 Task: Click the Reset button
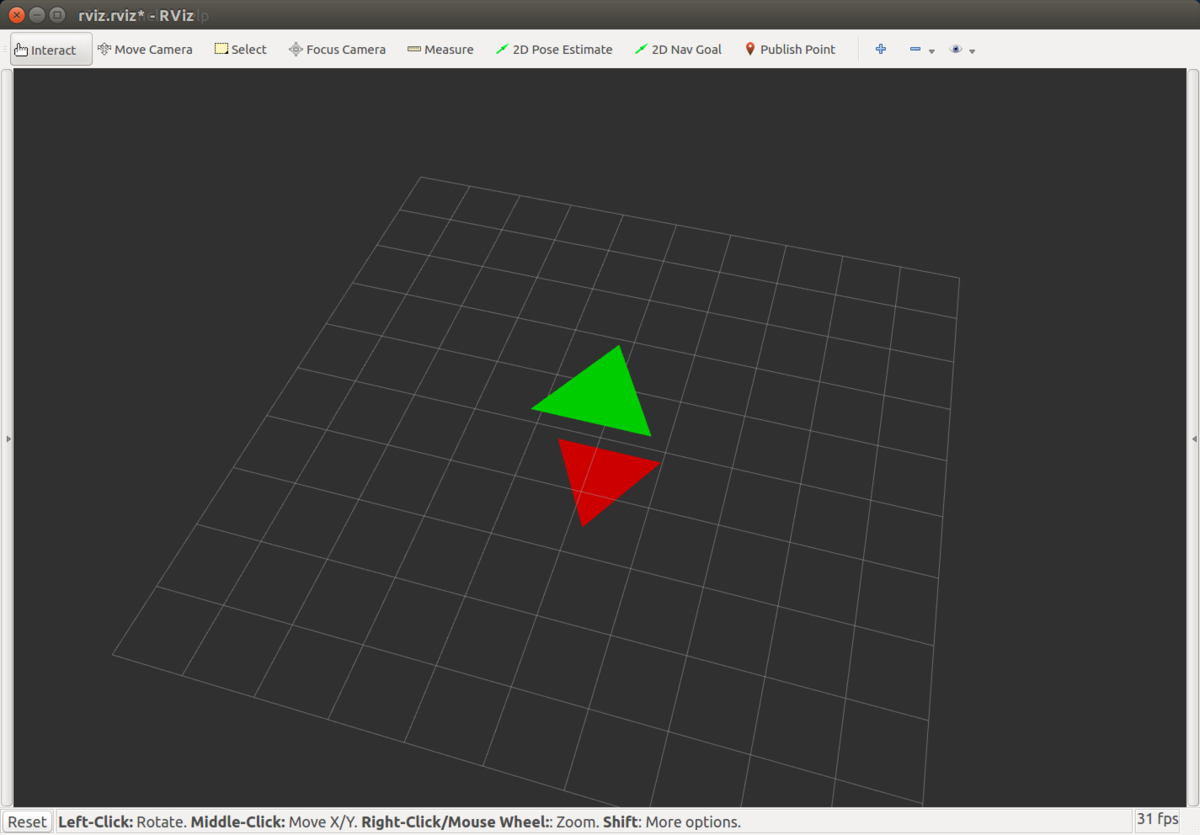tap(27, 821)
